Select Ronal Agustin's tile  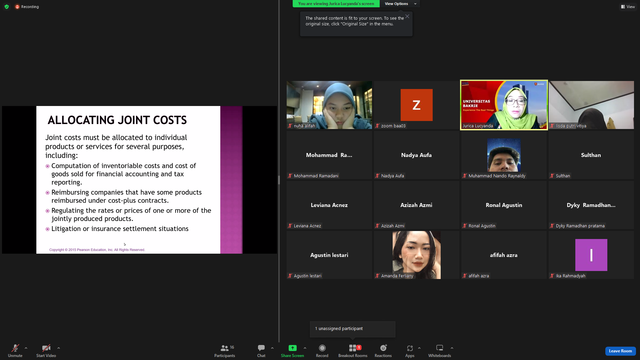504,205
